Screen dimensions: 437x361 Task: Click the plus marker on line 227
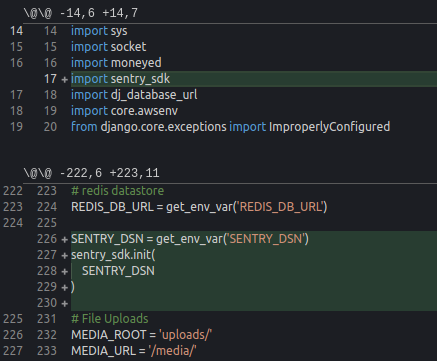(x=65, y=255)
